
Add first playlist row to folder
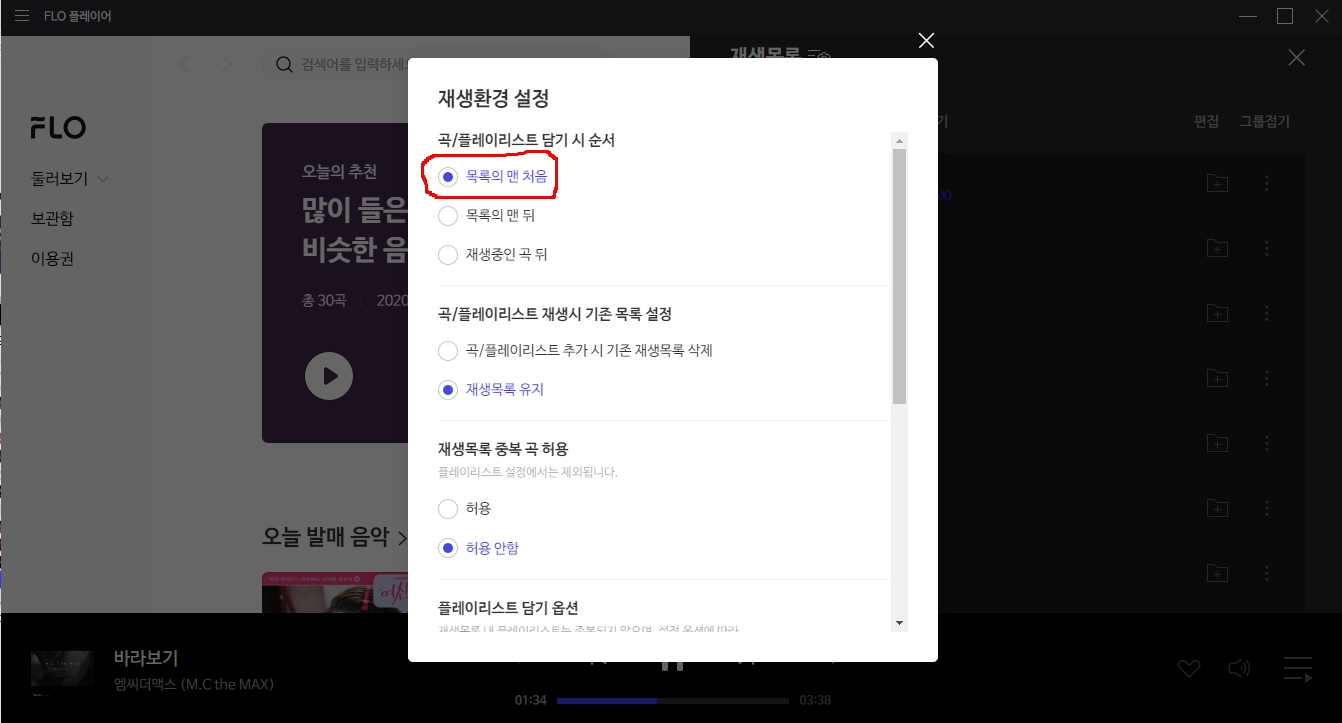(x=1217, y=183)
